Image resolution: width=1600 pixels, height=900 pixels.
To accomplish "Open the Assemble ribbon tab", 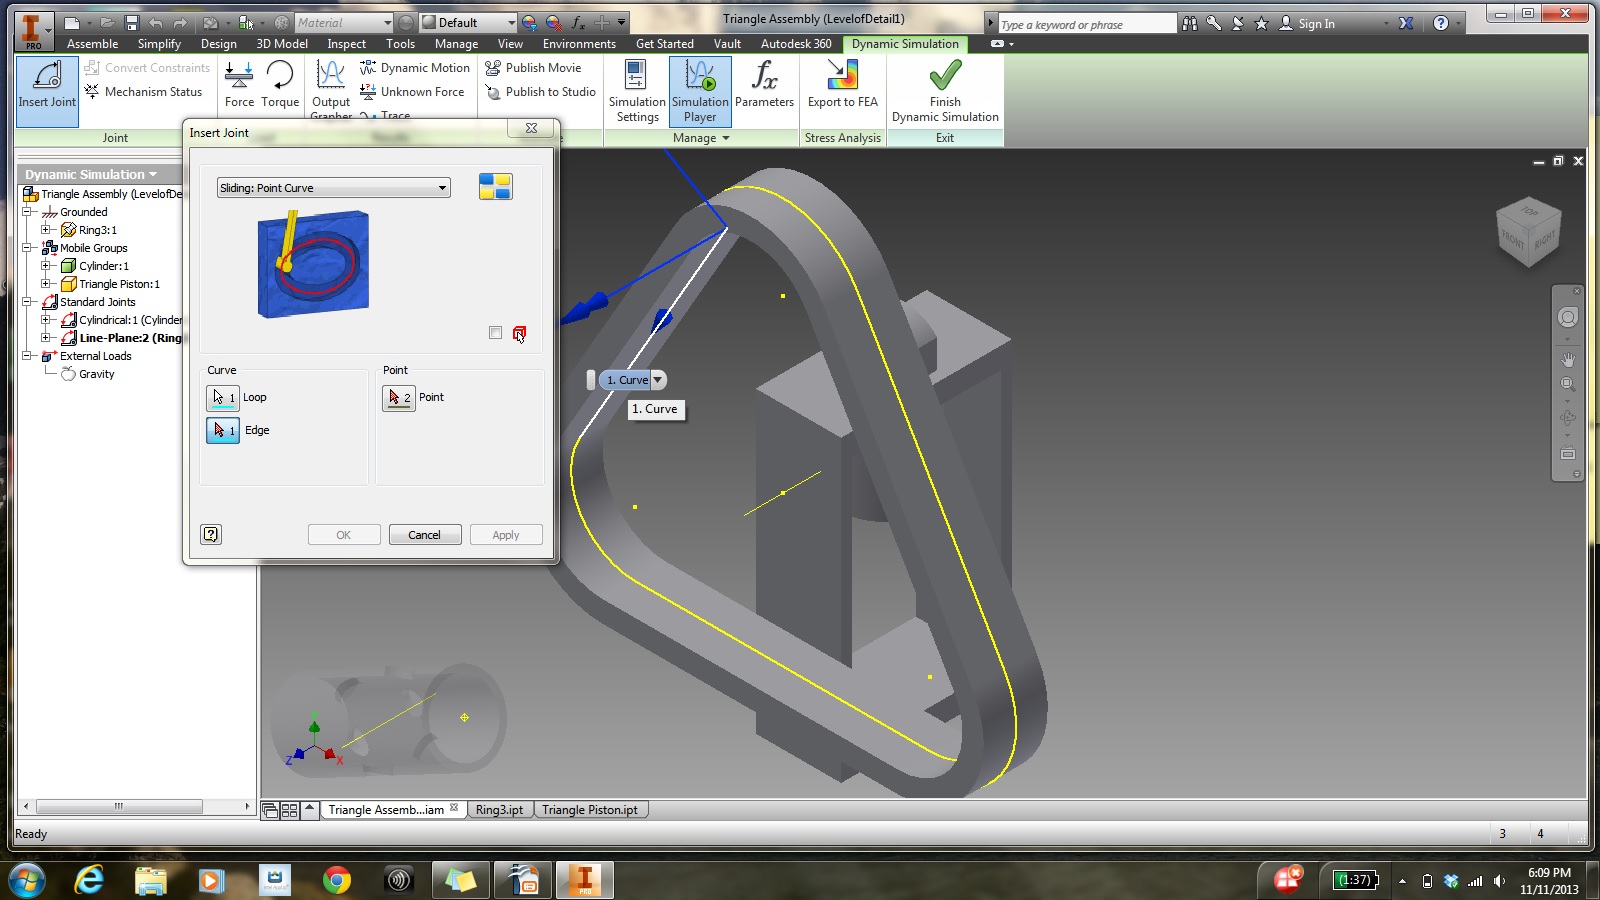I will [x=92, y=44].
